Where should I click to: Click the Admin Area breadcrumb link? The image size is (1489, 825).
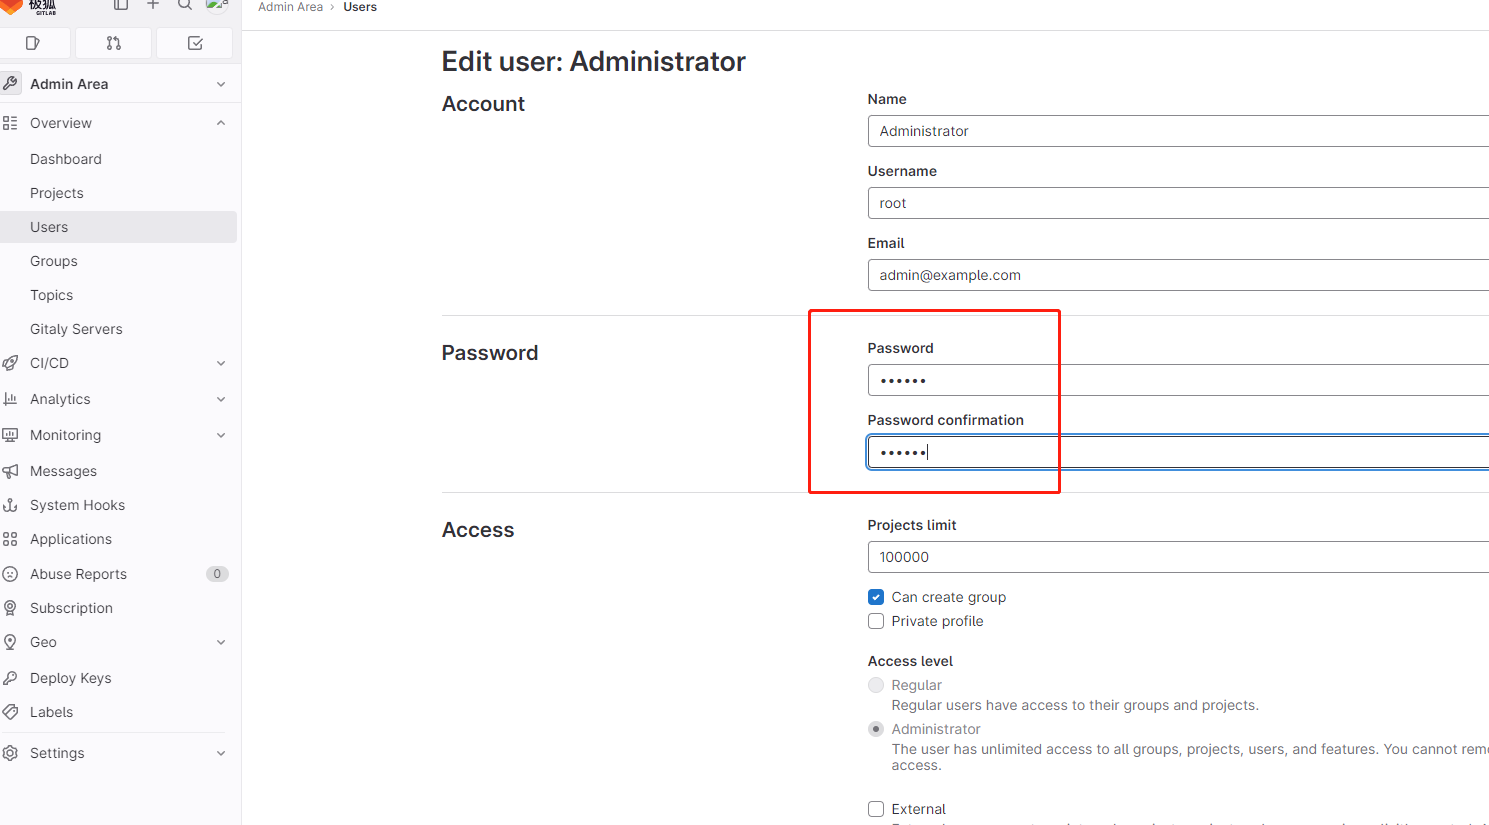[290, 7]
